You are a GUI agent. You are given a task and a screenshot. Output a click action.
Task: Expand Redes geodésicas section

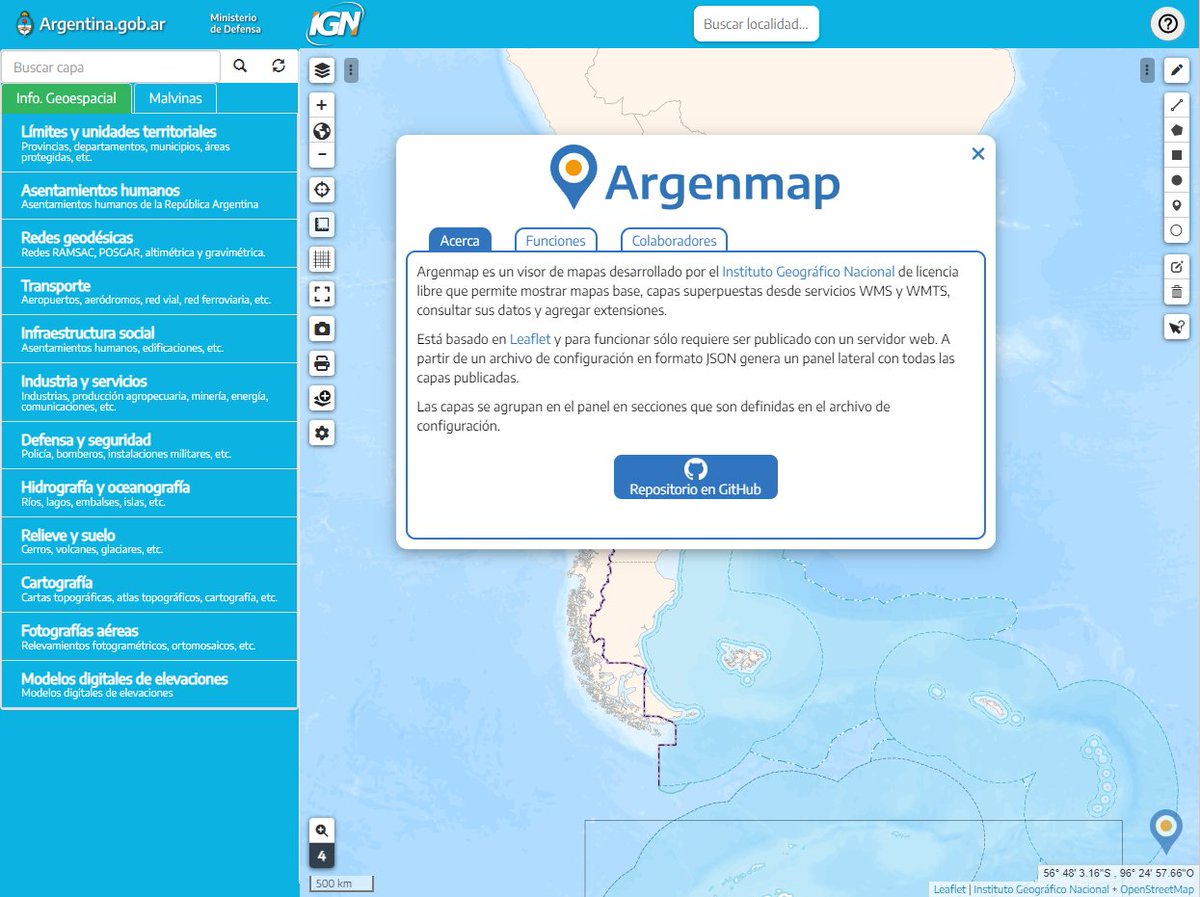tap(149, 244)
